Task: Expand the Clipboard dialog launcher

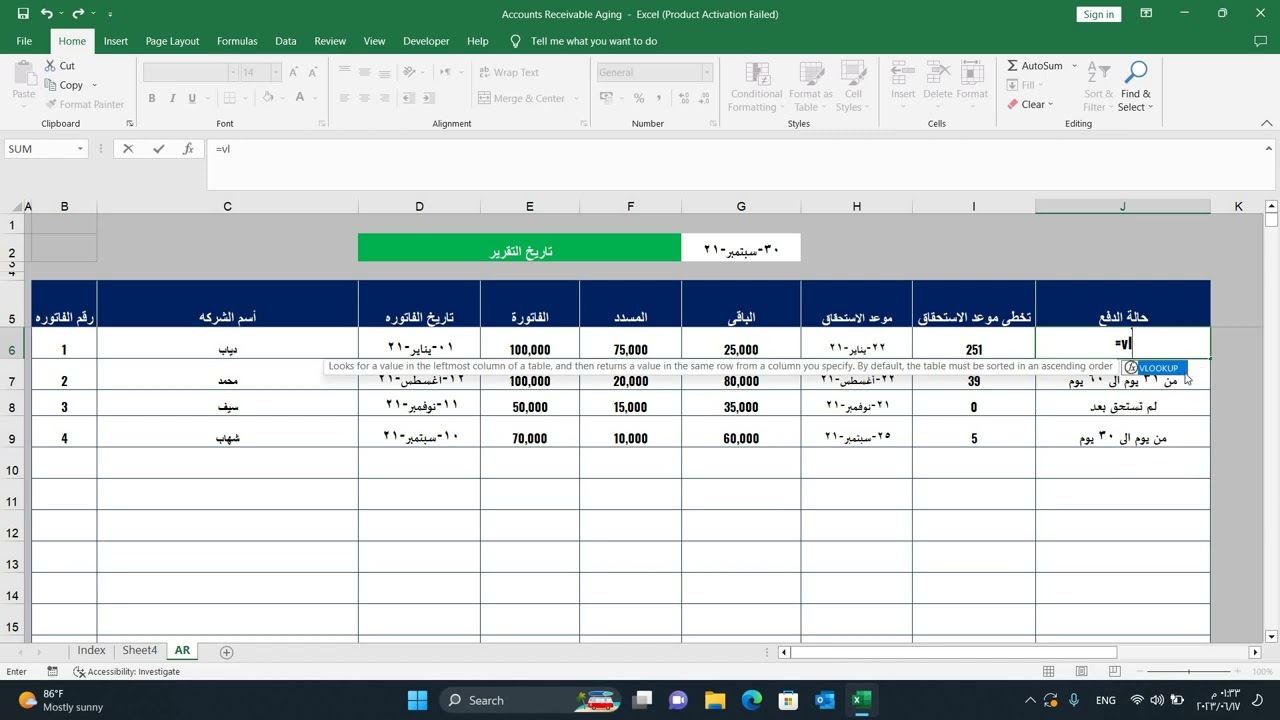Action: pos(130,123)
